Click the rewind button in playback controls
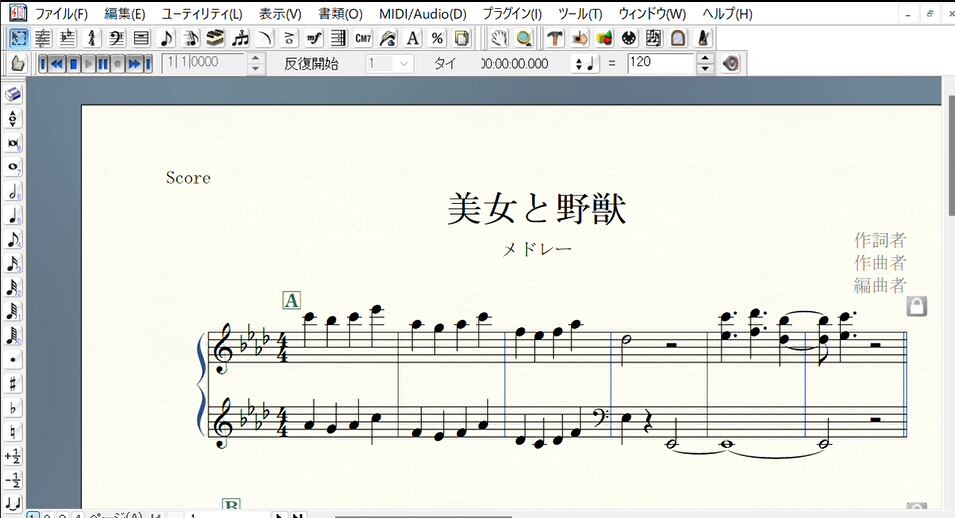This screenshot has width=955, height=518. click(x=57, y=64)
